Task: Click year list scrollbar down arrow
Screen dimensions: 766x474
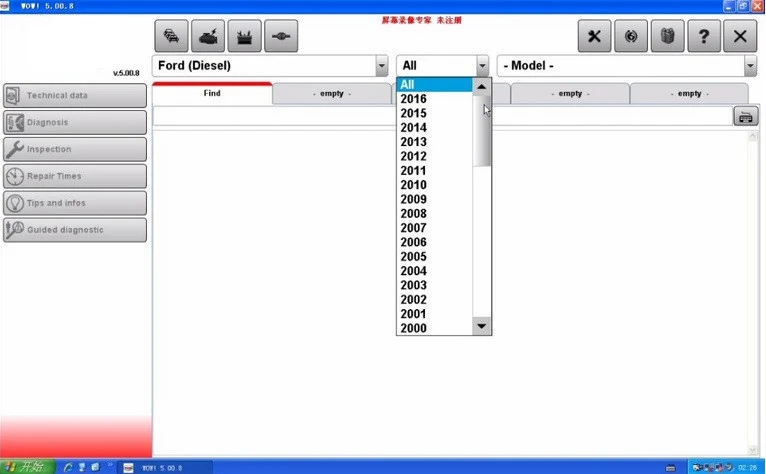Action: pyautogui.click(x=482, y=326)
